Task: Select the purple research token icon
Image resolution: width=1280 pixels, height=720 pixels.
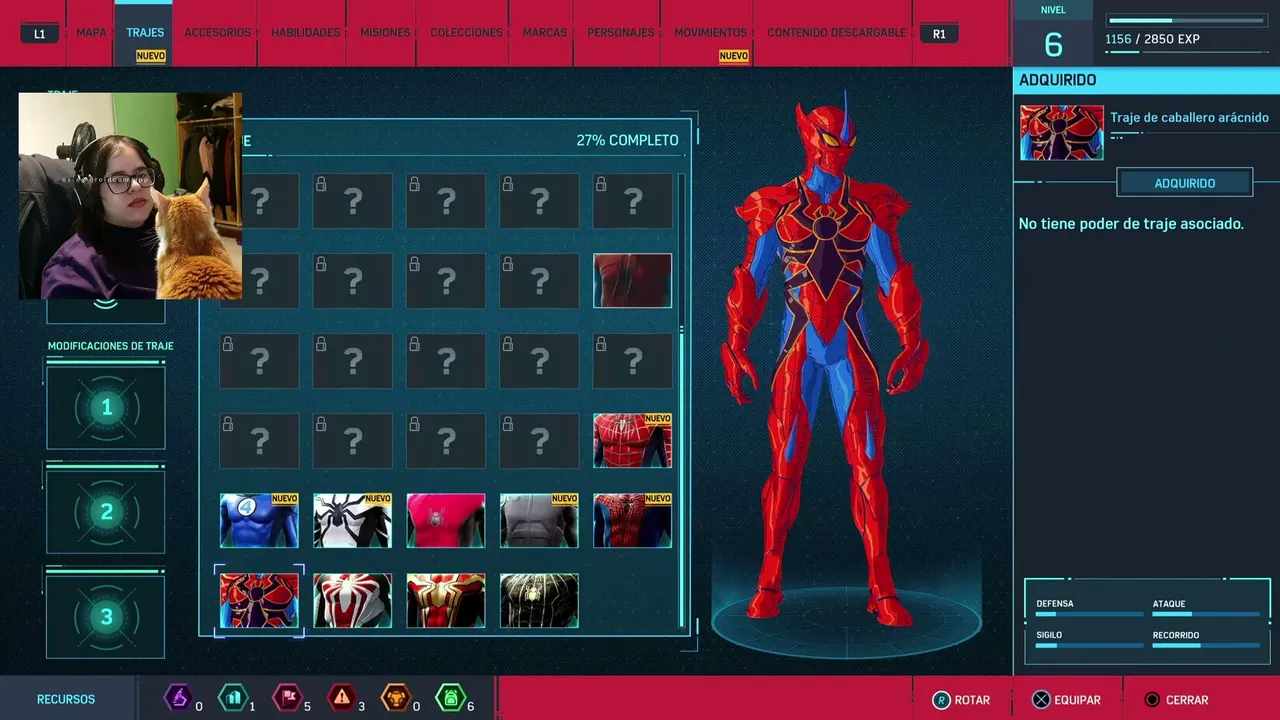Action: (178, 697)
